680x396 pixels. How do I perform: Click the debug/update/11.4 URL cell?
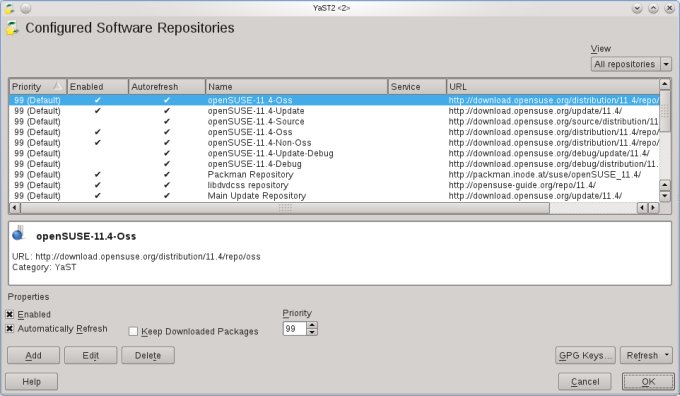[x=549, y=153]
